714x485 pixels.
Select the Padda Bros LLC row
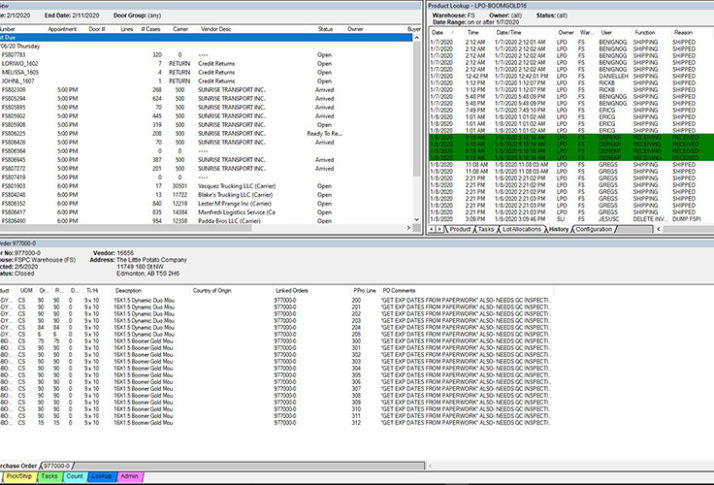point(206,221)
